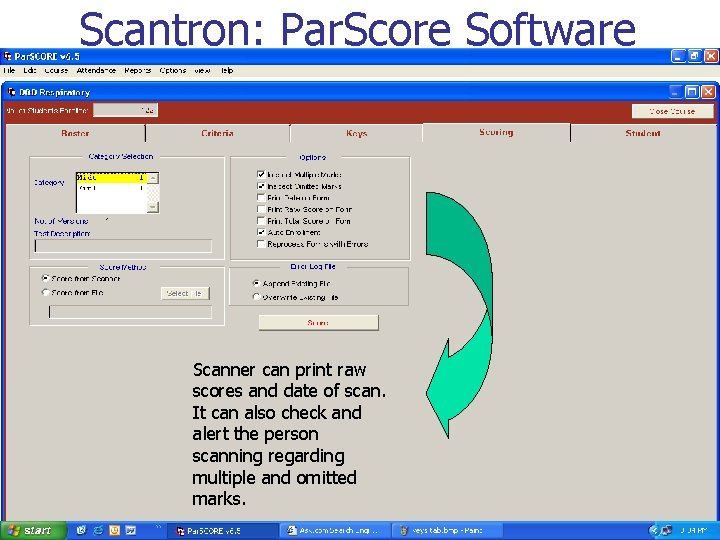Maximize the course child window
This screenshot has width=720, height=540.
pyautogui.click(x=692, y=92)
